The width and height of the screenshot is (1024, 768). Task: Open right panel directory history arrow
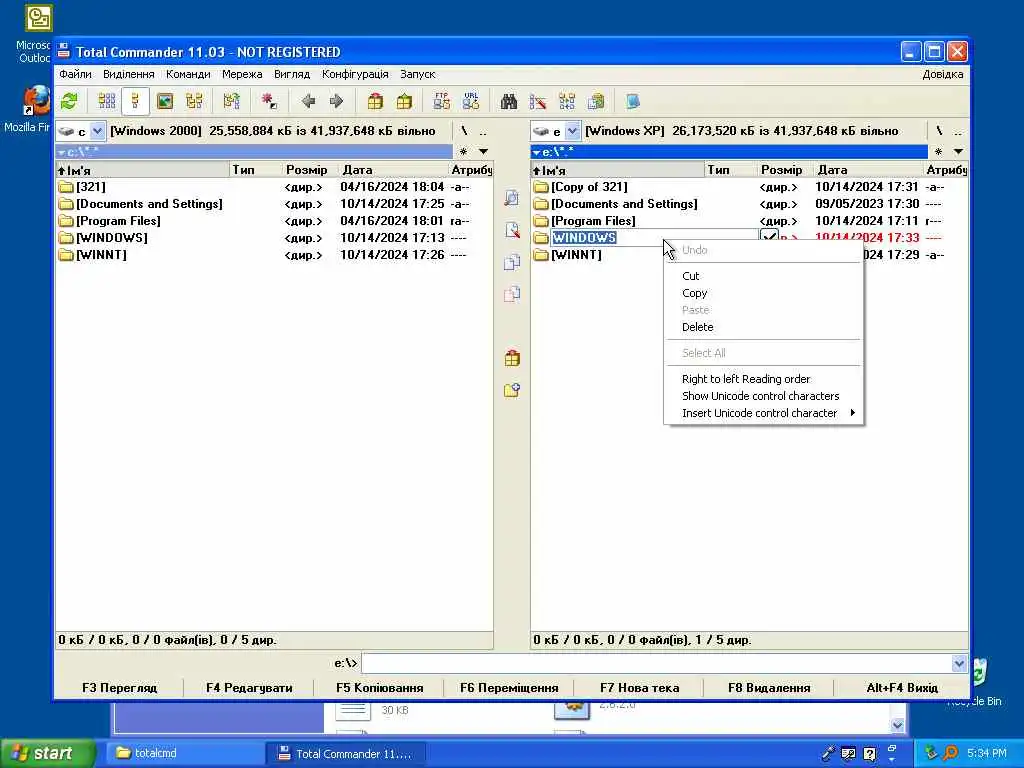click(958, 152)
